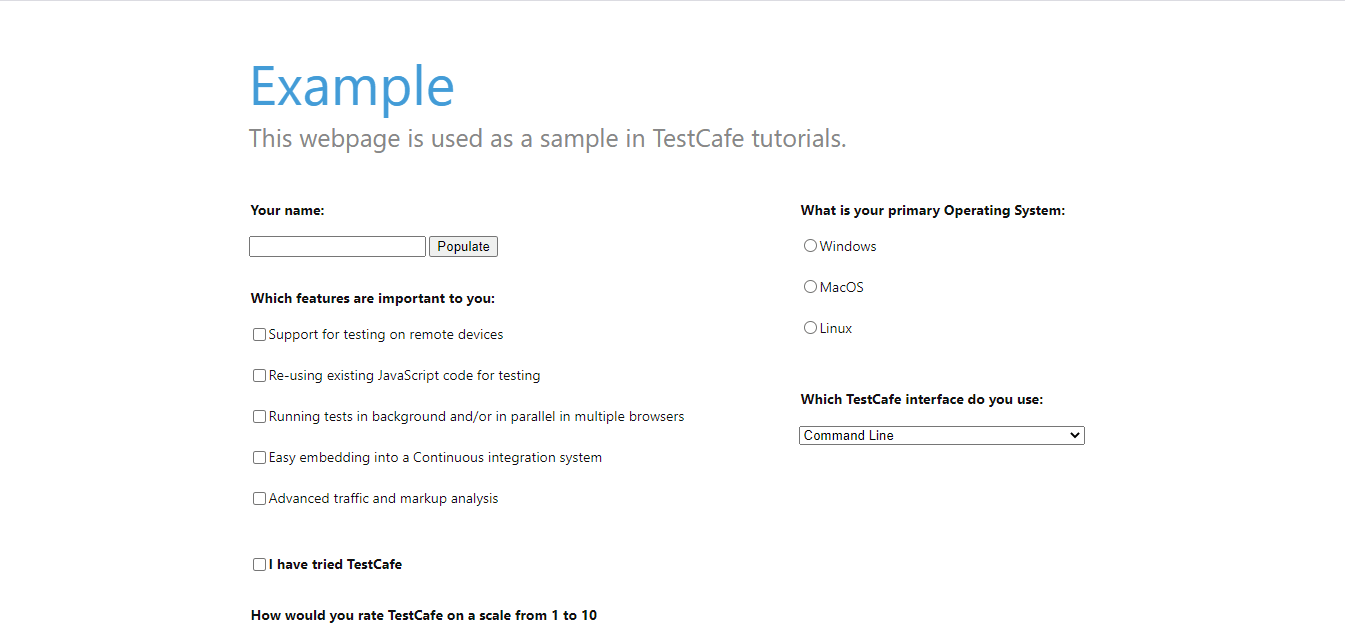Select the Windows radio button

[x=810, y=245]
